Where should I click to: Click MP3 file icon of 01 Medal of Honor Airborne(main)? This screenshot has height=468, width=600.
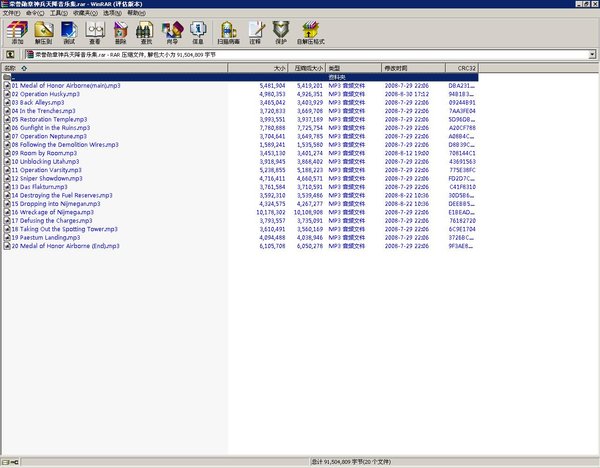[x=7, y=86]
